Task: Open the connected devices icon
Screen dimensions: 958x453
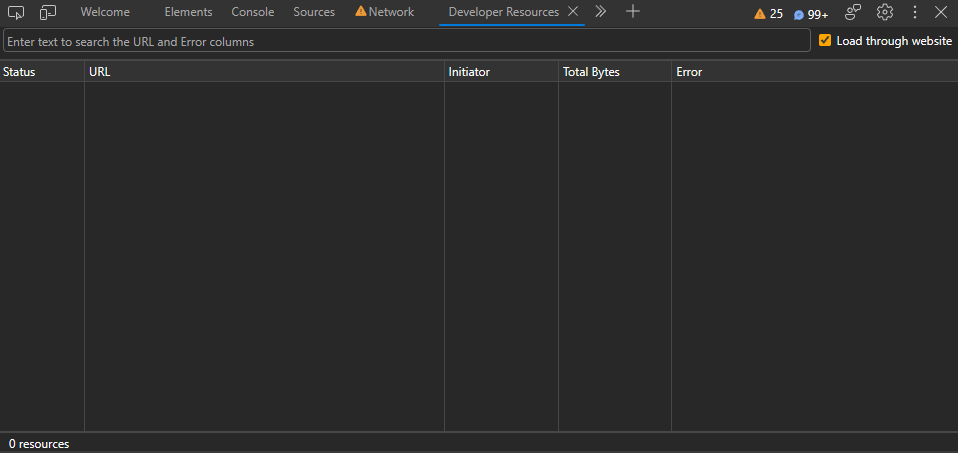Action: (x=853, y=12)
